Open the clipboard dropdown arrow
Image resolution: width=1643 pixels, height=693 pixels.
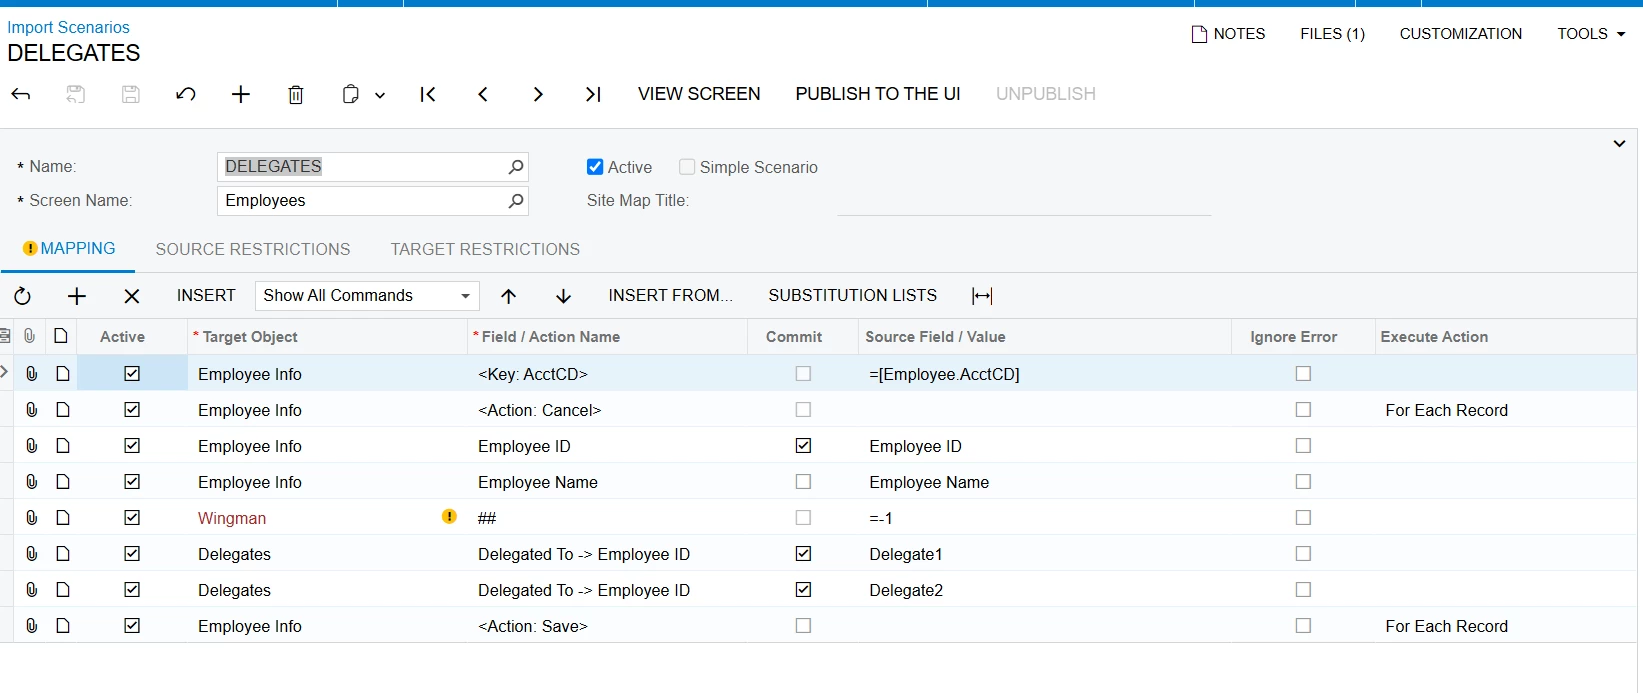tap(380, 95)
